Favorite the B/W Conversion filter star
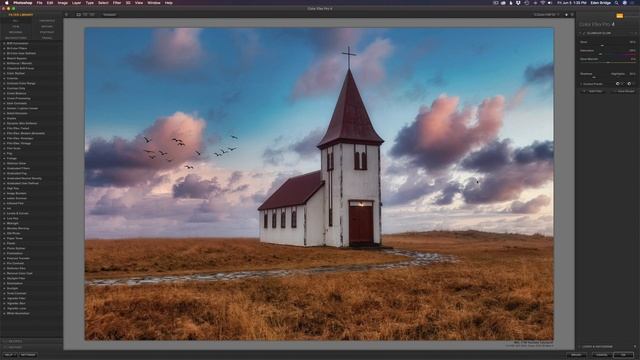Viewport: 640px width, 360px height. (4, 43)
